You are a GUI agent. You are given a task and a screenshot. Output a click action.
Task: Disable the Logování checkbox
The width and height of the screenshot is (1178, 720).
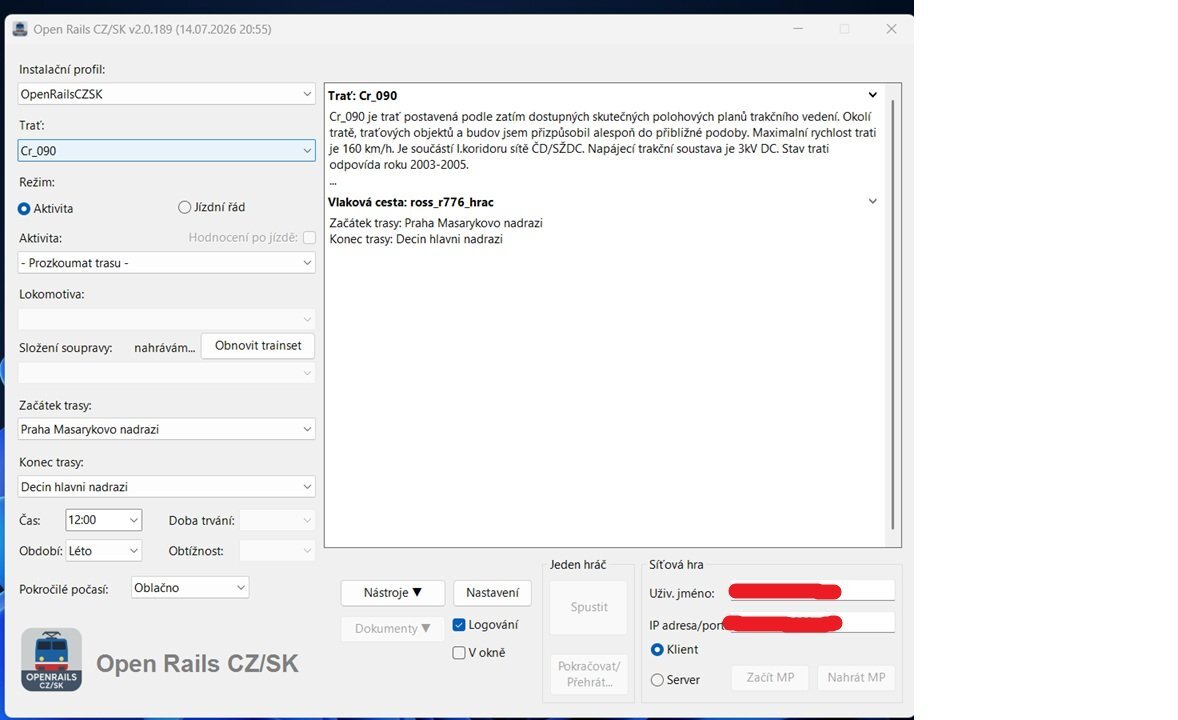[459, 625]
